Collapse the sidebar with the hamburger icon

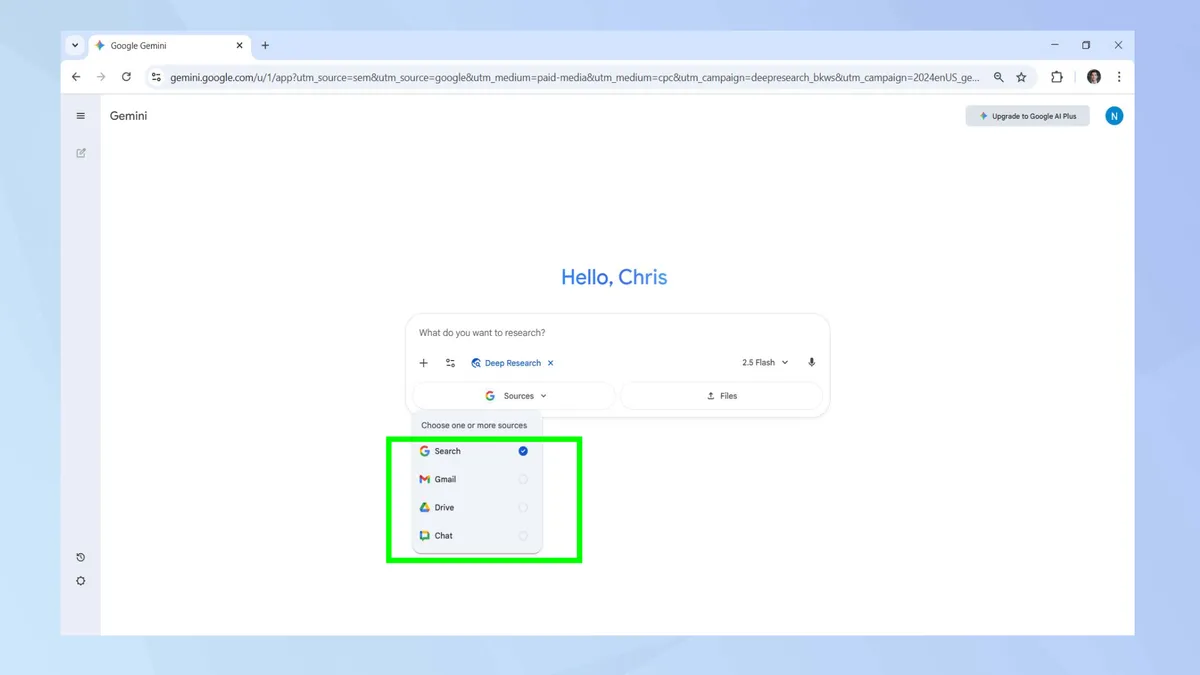coord(80,115)
